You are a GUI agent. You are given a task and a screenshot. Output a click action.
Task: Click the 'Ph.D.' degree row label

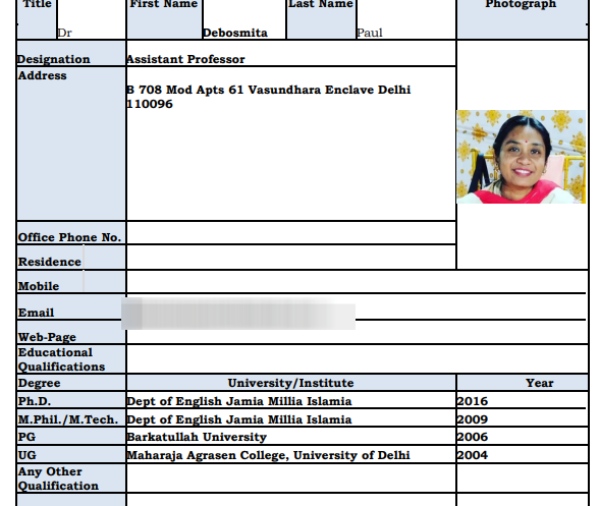click(34, 401)
